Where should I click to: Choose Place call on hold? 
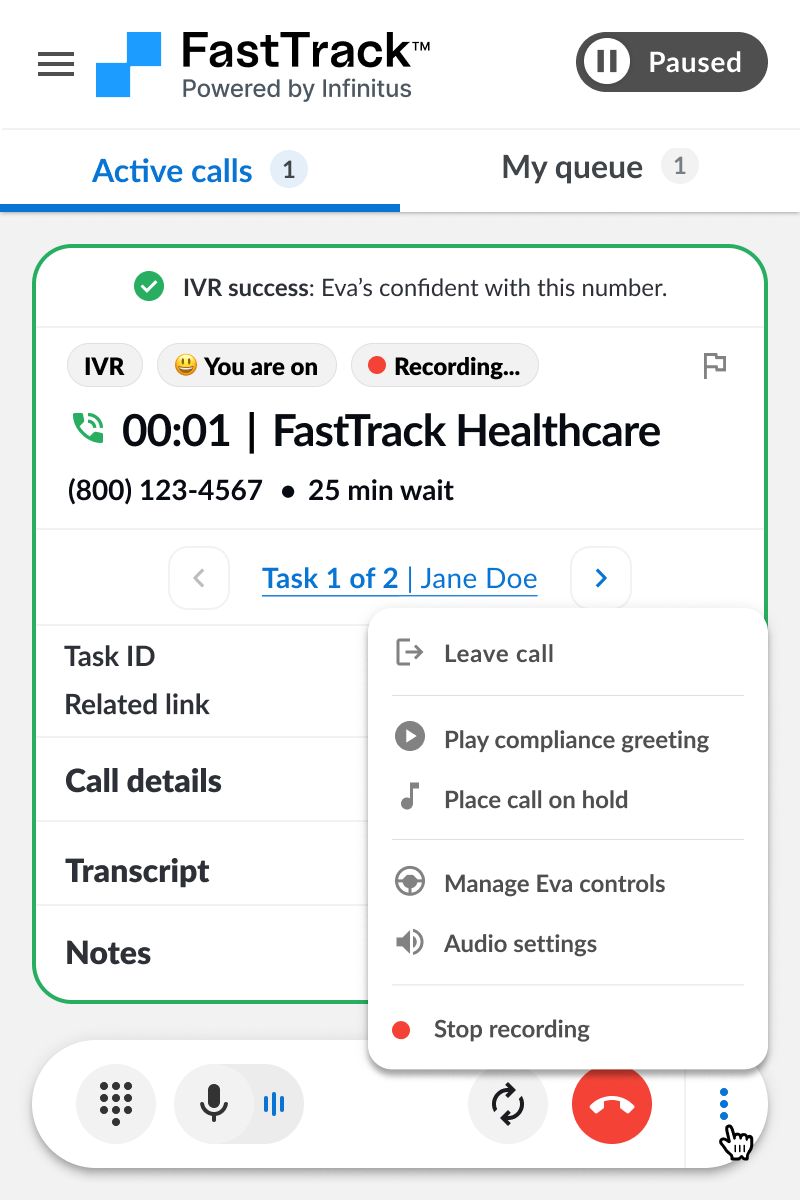[568, 799]
